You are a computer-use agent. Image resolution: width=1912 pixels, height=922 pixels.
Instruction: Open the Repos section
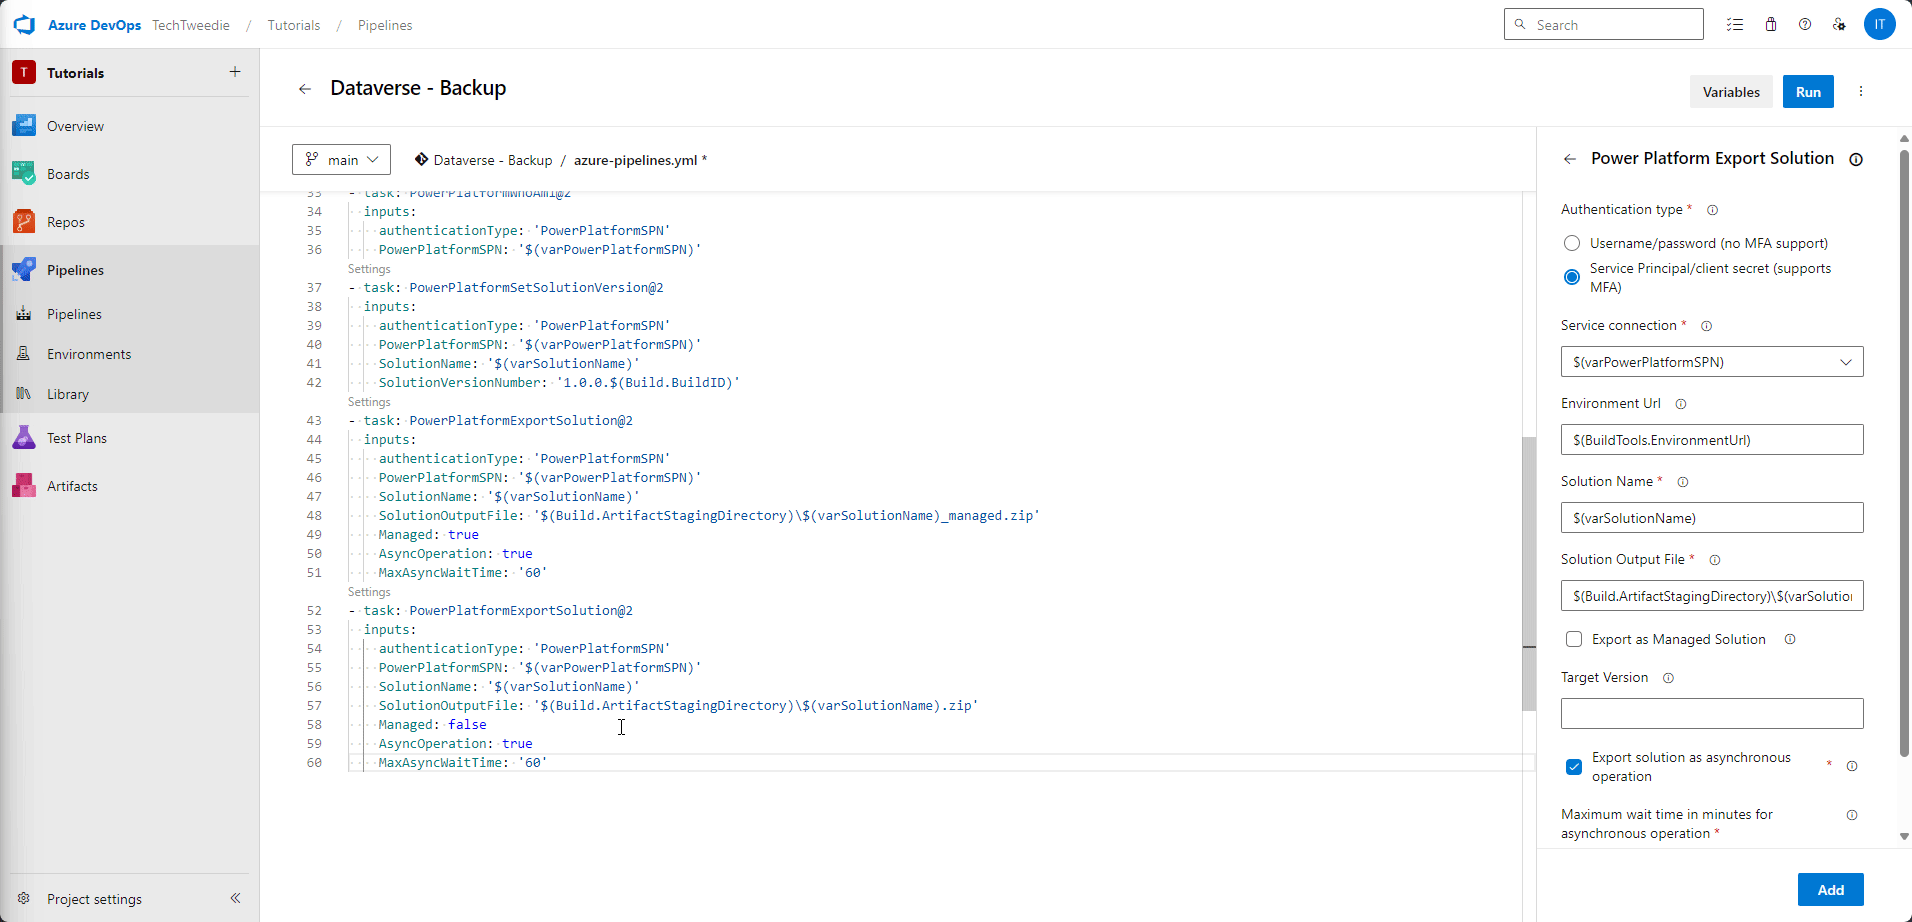pos(64,221)
